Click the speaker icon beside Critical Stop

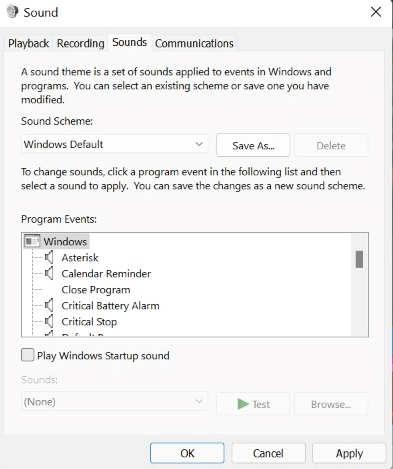pyautogui.click(x=49, y=321)
